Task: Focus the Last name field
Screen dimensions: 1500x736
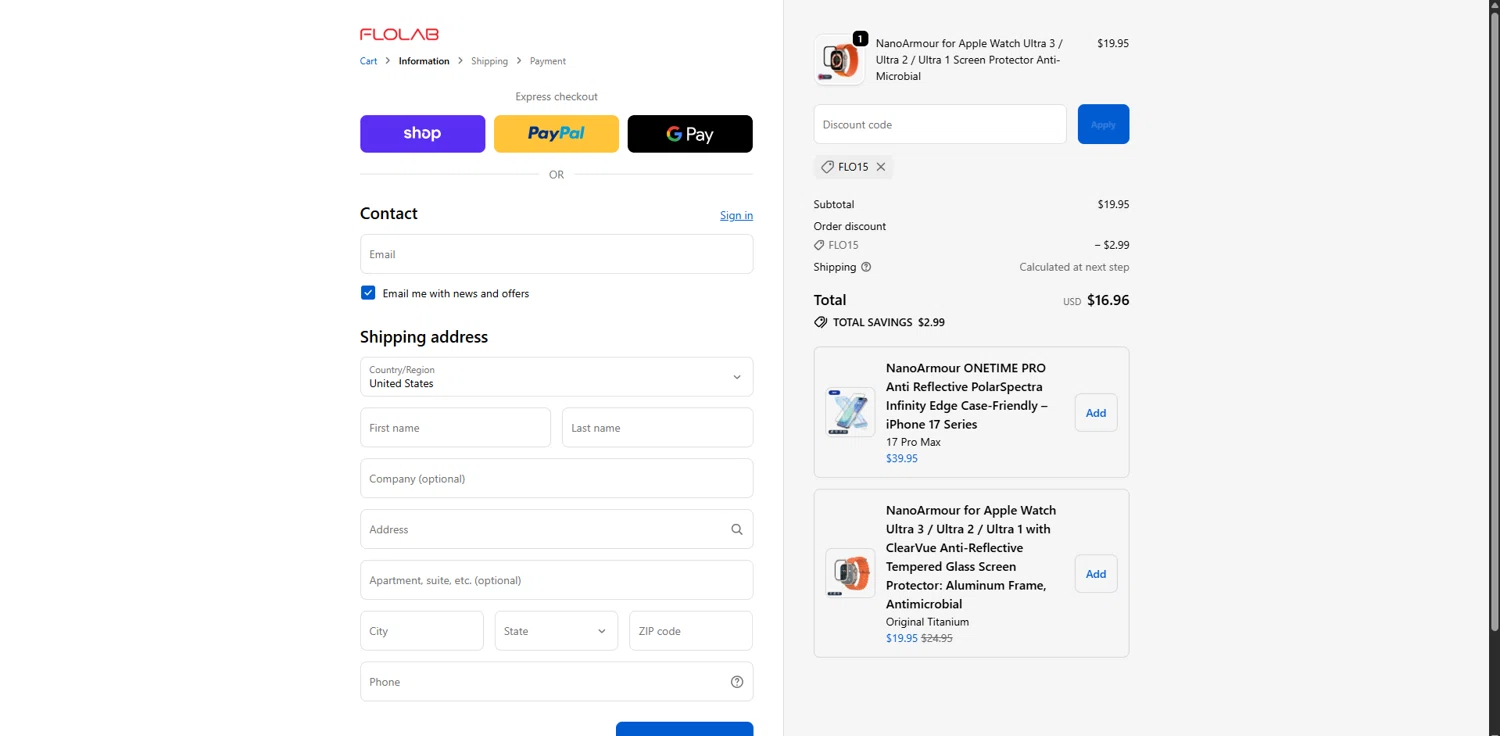Action: pyautogui.click(x=657, y=428)
